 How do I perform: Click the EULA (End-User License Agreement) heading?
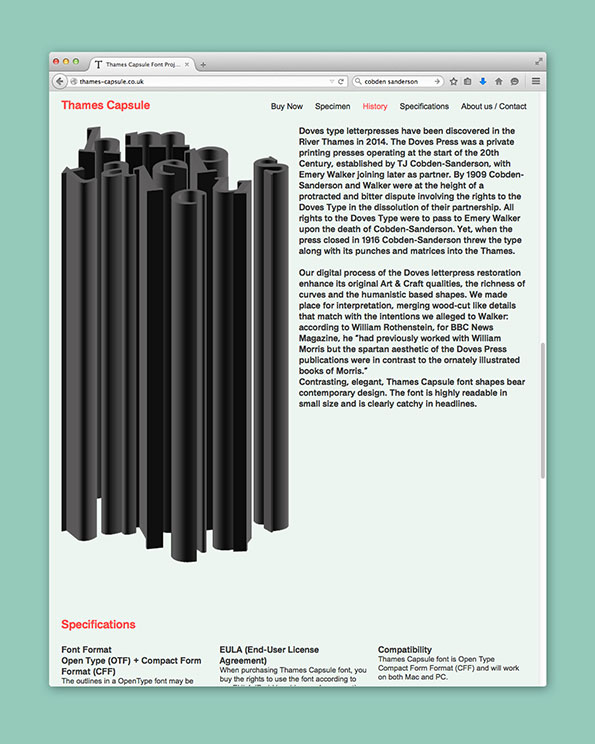pyautogui.click(x=269, y=655)
